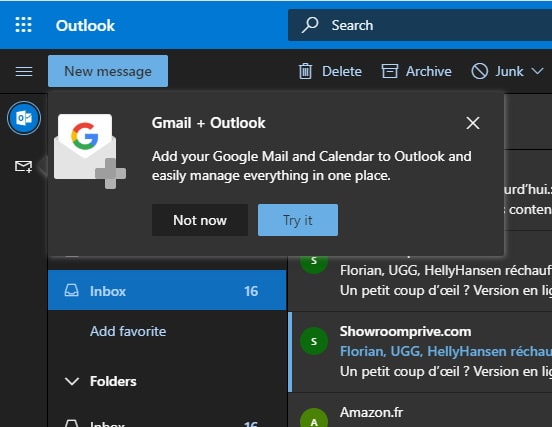This screenshot has width=552, height=427.
Task: Click the Not now button
Action: (200, 220)
